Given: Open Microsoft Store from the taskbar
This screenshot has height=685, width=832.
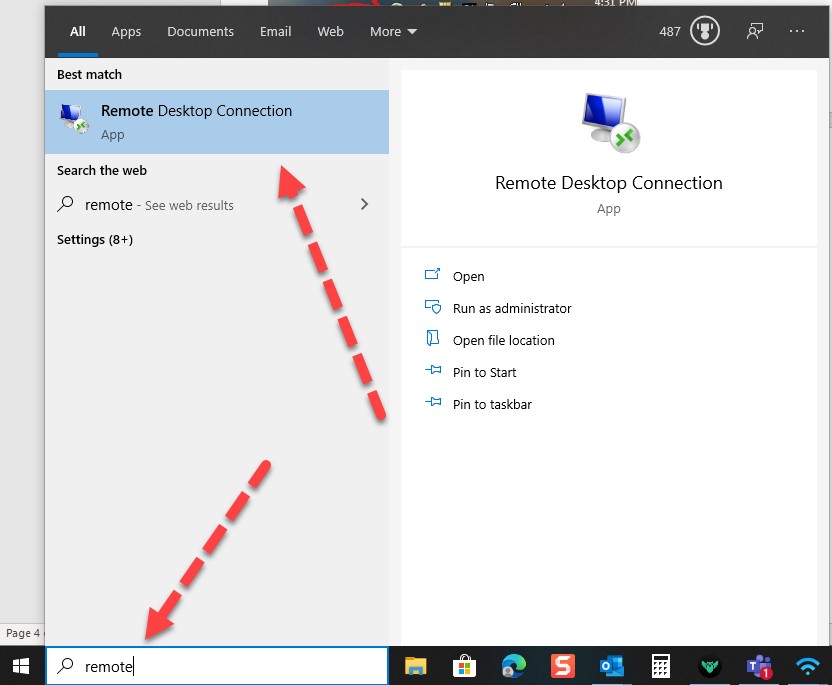Looking at the screenshot, I should coord(464,666).
